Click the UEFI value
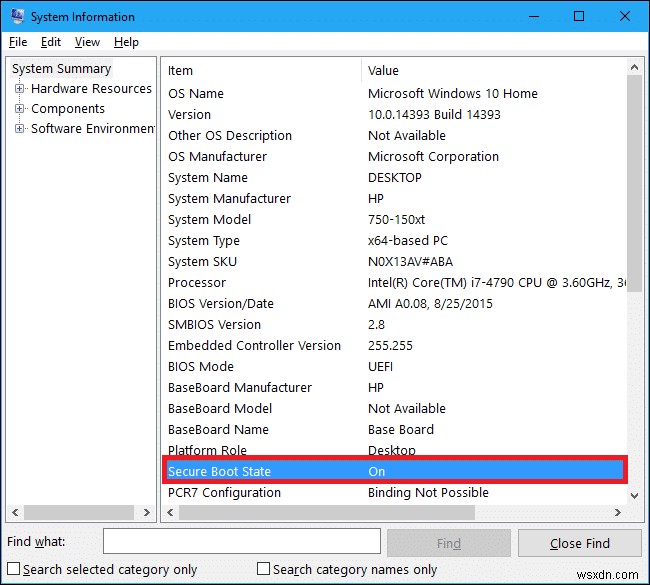 (x=380, y=367)
